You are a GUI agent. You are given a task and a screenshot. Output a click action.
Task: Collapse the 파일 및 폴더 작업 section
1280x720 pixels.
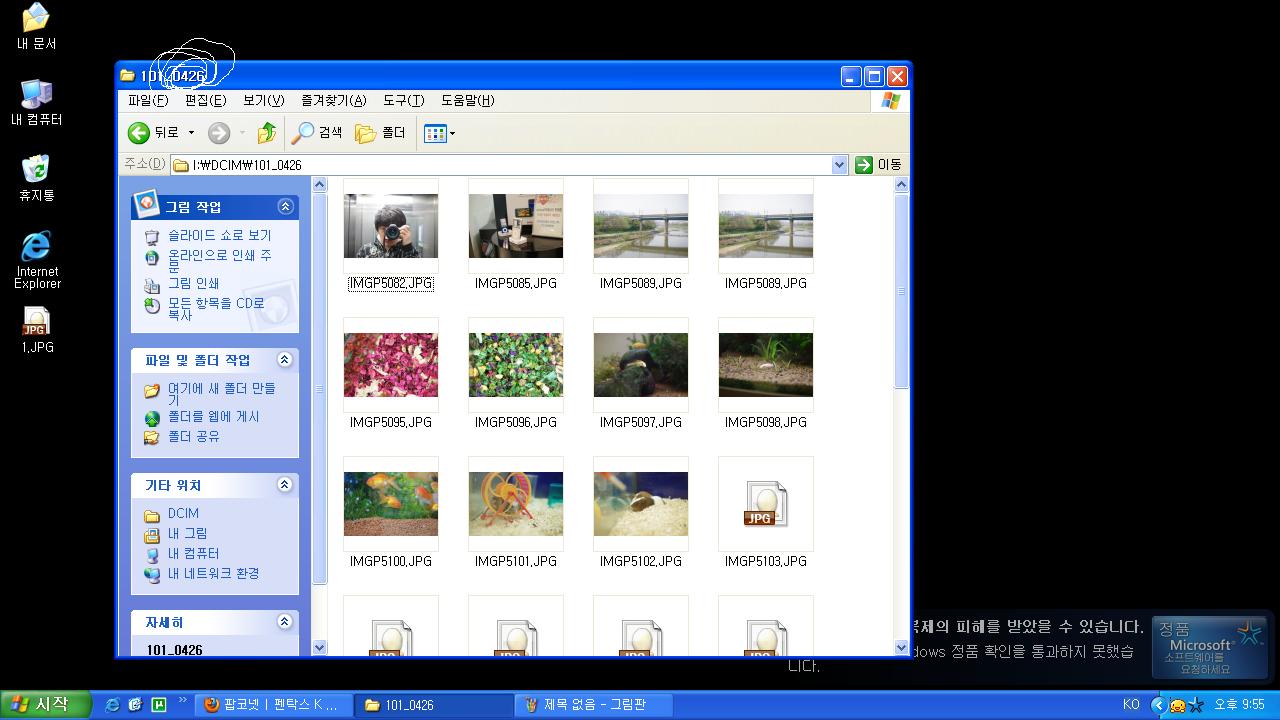[x=285, y=360]
